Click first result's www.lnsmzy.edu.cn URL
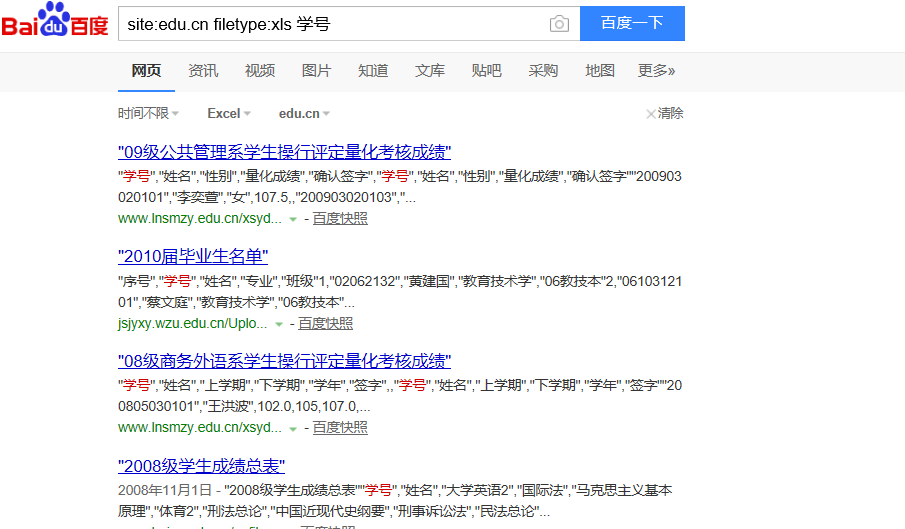The width and height of the screenshot is (905, 529). pos(200,219)
